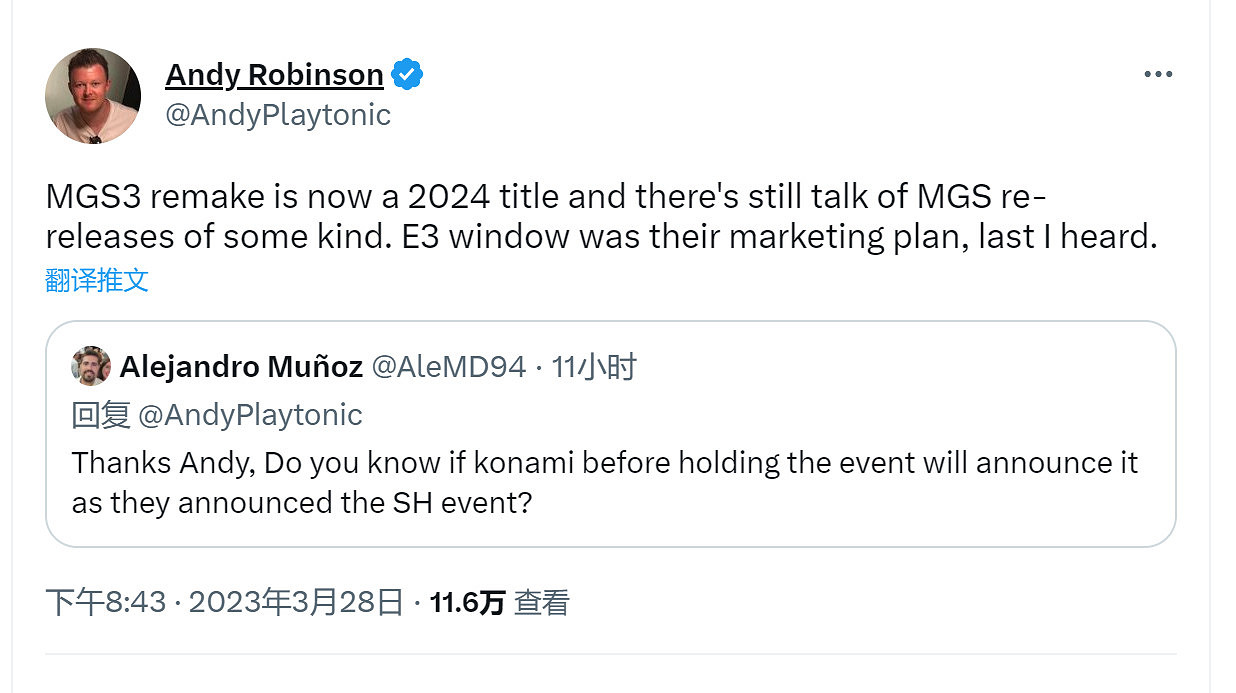This screenshot has height=693, width=1236.
Task: Click the 回复 label in quoted tweet
Action: (x=101, y=415)
